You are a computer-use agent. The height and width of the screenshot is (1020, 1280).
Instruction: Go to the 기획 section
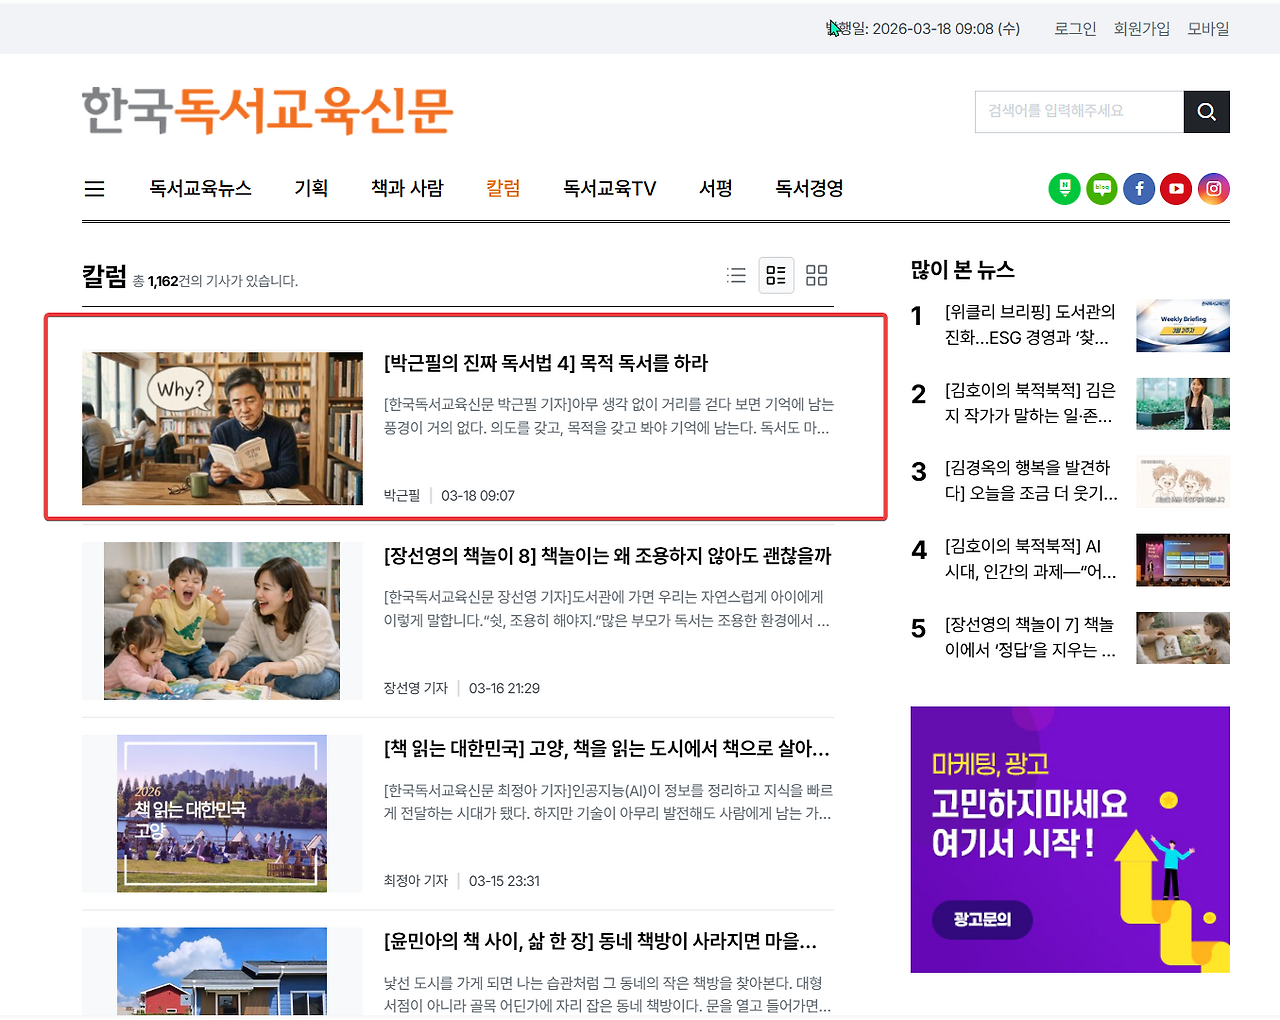pos(311,188)
